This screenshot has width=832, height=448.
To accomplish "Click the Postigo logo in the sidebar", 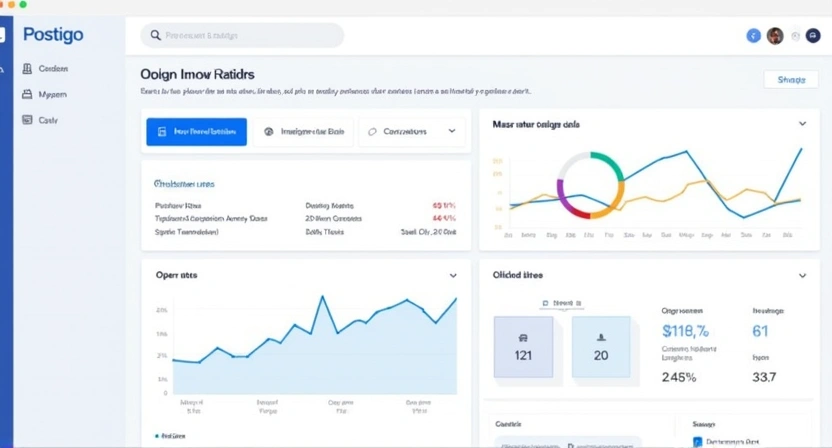I will point(53,35).
